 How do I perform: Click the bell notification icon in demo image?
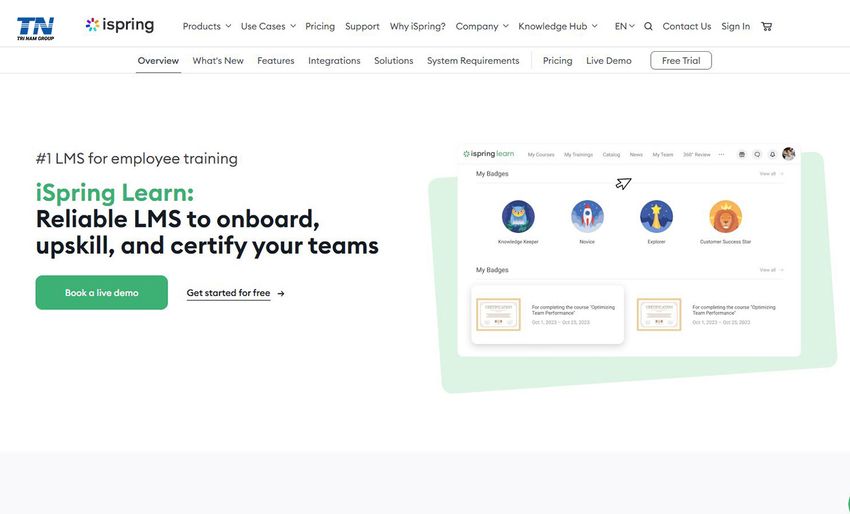coord(772,155)
